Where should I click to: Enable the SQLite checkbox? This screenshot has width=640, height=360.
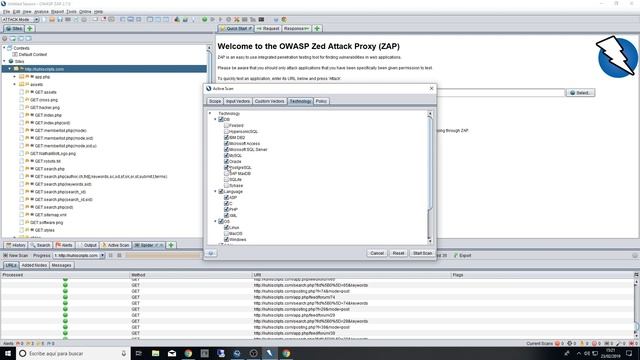tap(227, 180)
